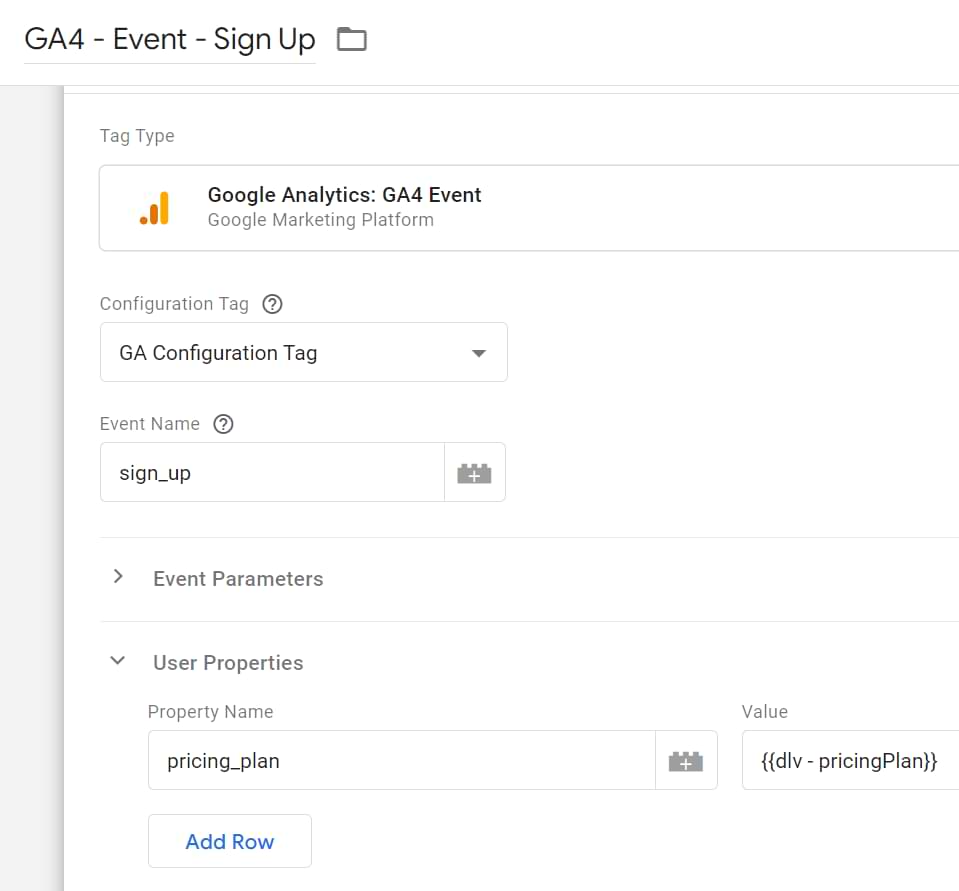Expand the Event Parameters chevron
959x891 pixels.
click(x=118, y=577)
